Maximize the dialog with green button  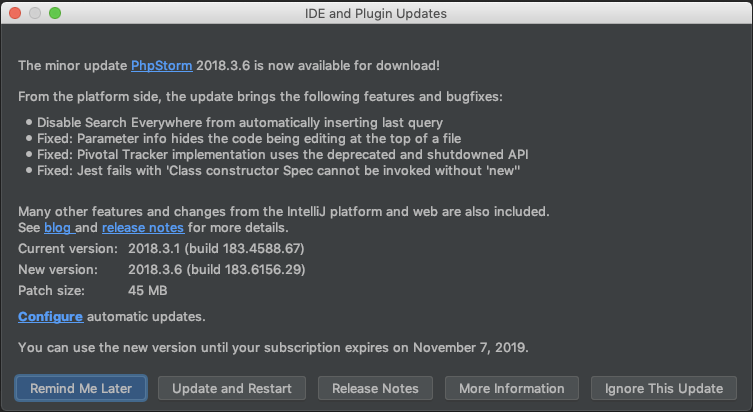click(55, 13)
